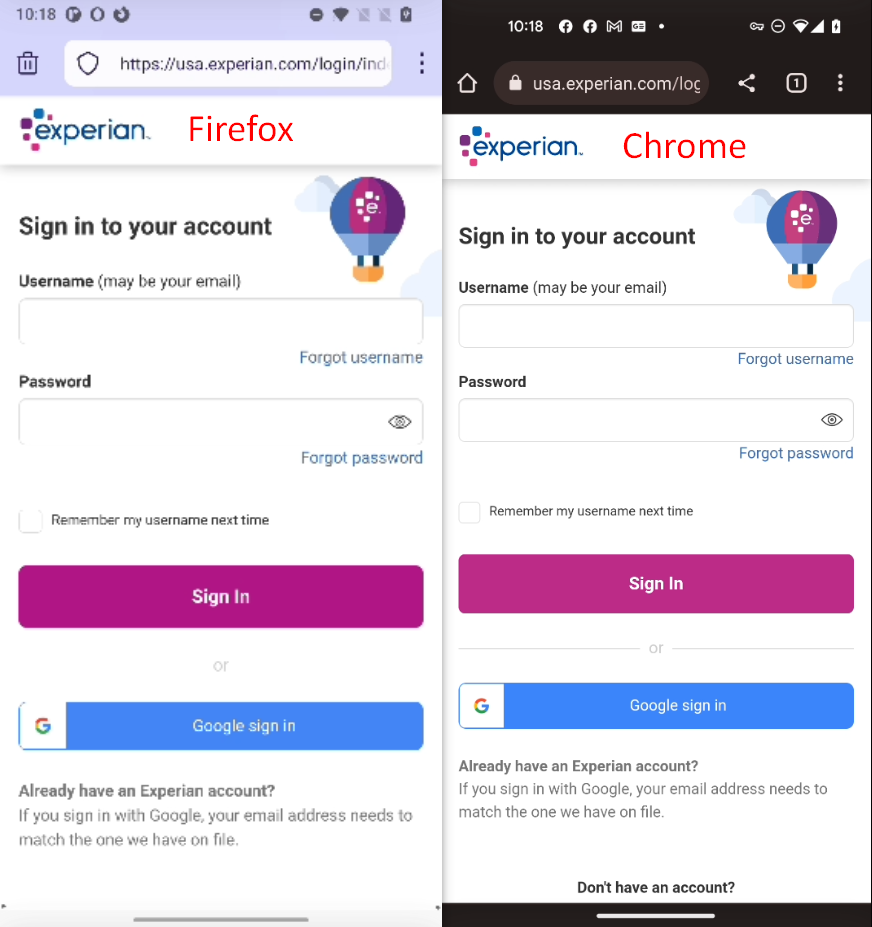
Task: Enable Remember my username next time checkbox
Action: tap(30, 520)
